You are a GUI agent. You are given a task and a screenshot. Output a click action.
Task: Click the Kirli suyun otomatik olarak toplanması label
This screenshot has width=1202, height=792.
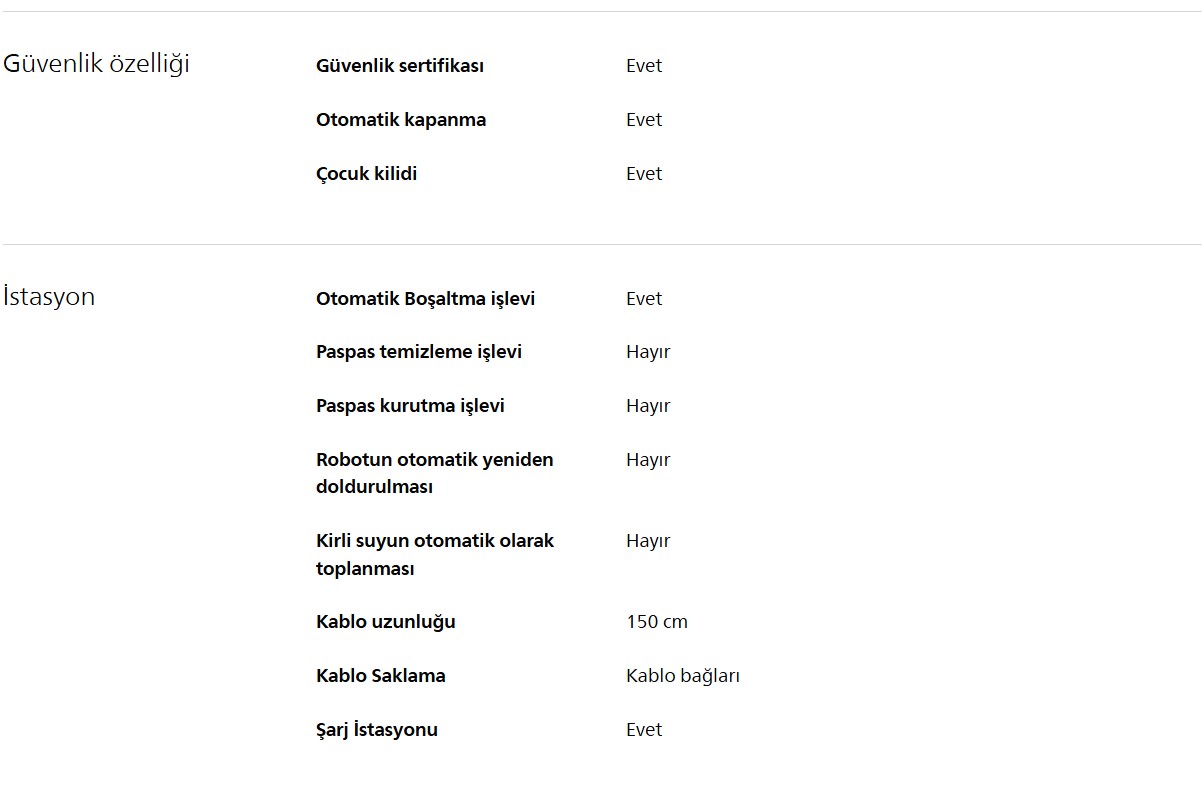pyautogui.click(x=434, y=554)
